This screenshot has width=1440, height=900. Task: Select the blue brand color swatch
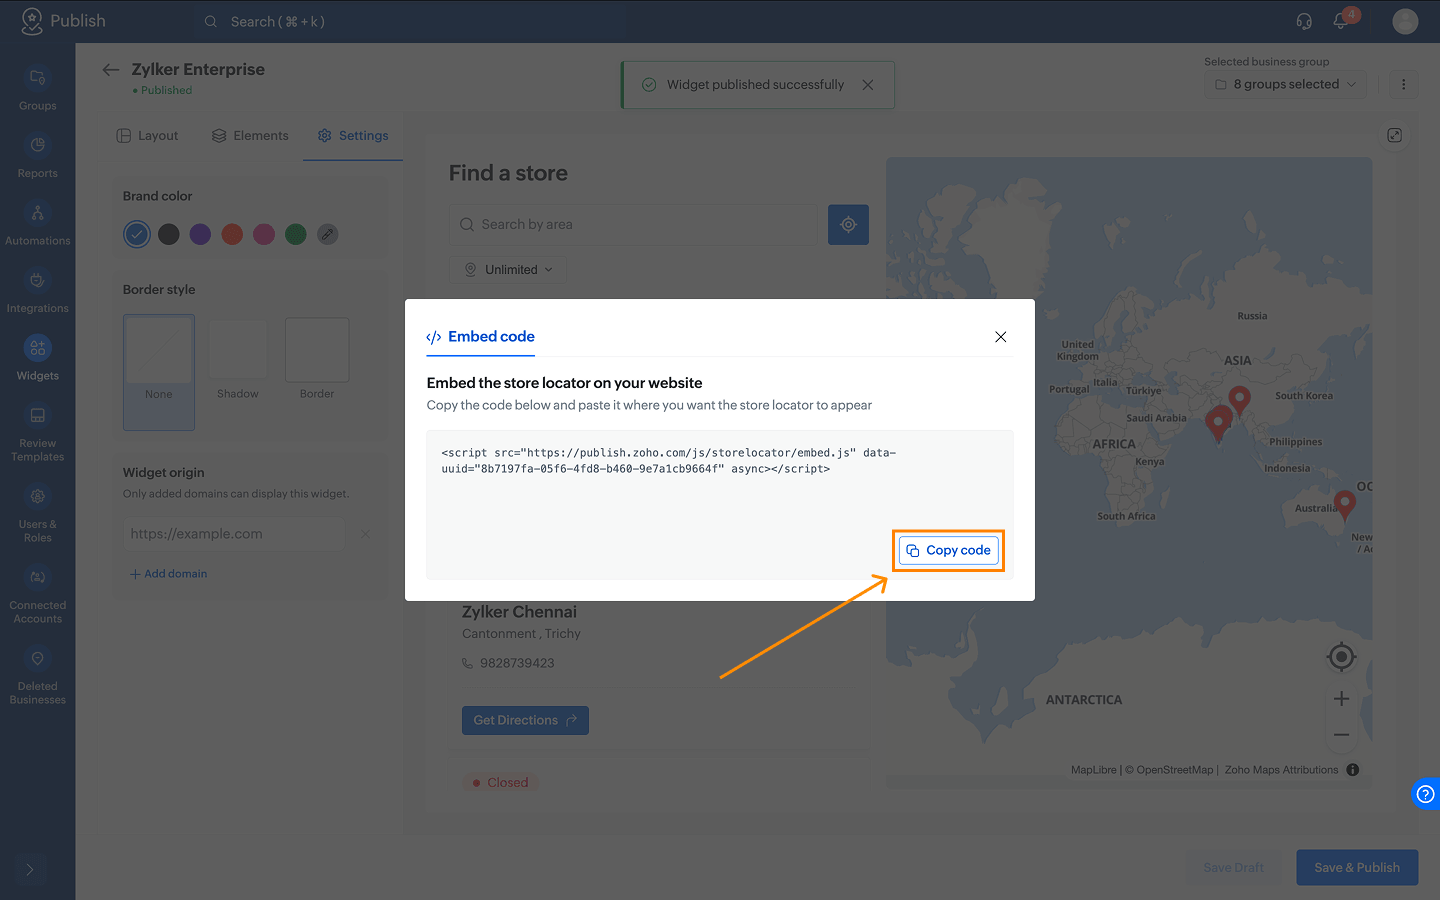point(137,234)
